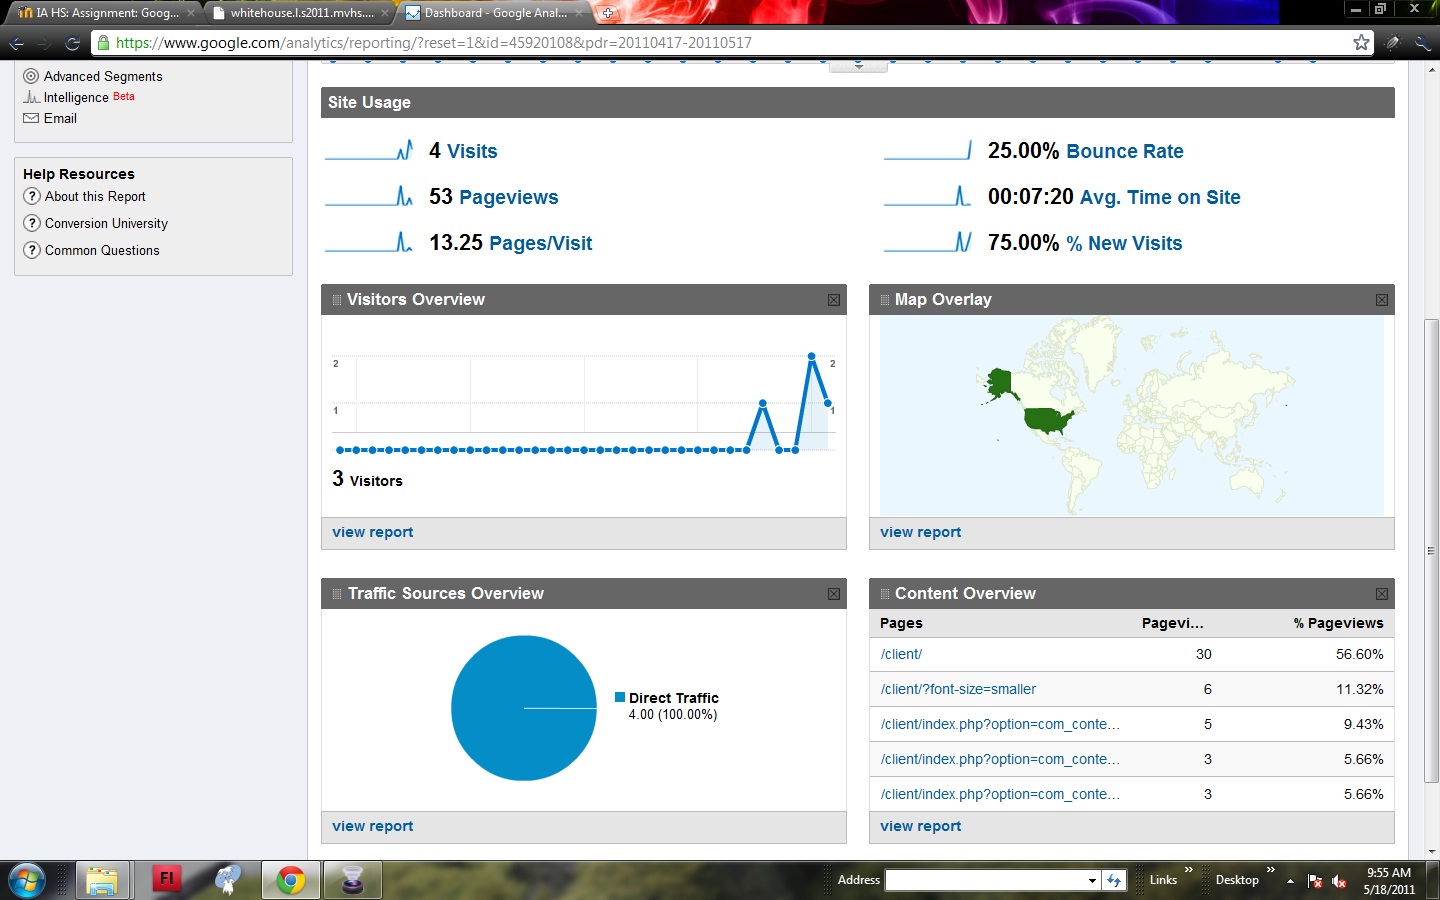
Task: Remove the Map Overlay widget with its X
Action: [1381, 300]
